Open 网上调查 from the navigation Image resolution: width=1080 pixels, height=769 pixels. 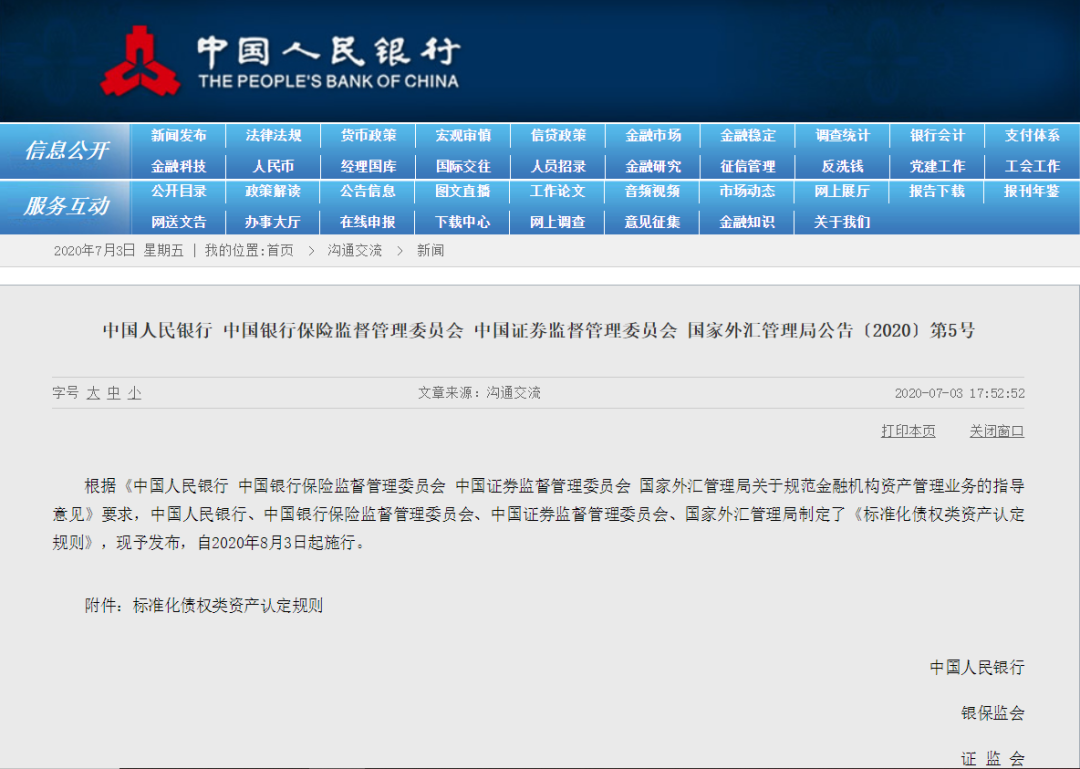(558, 222)
